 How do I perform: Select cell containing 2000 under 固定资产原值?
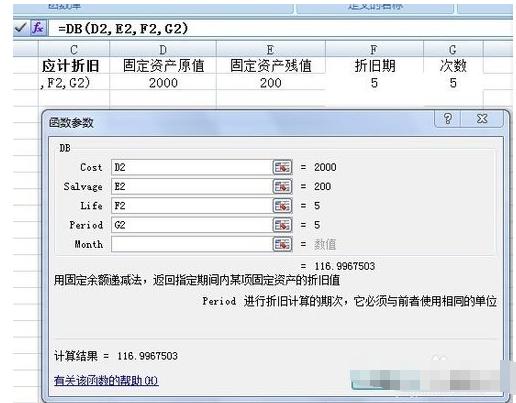click(163, 83)
